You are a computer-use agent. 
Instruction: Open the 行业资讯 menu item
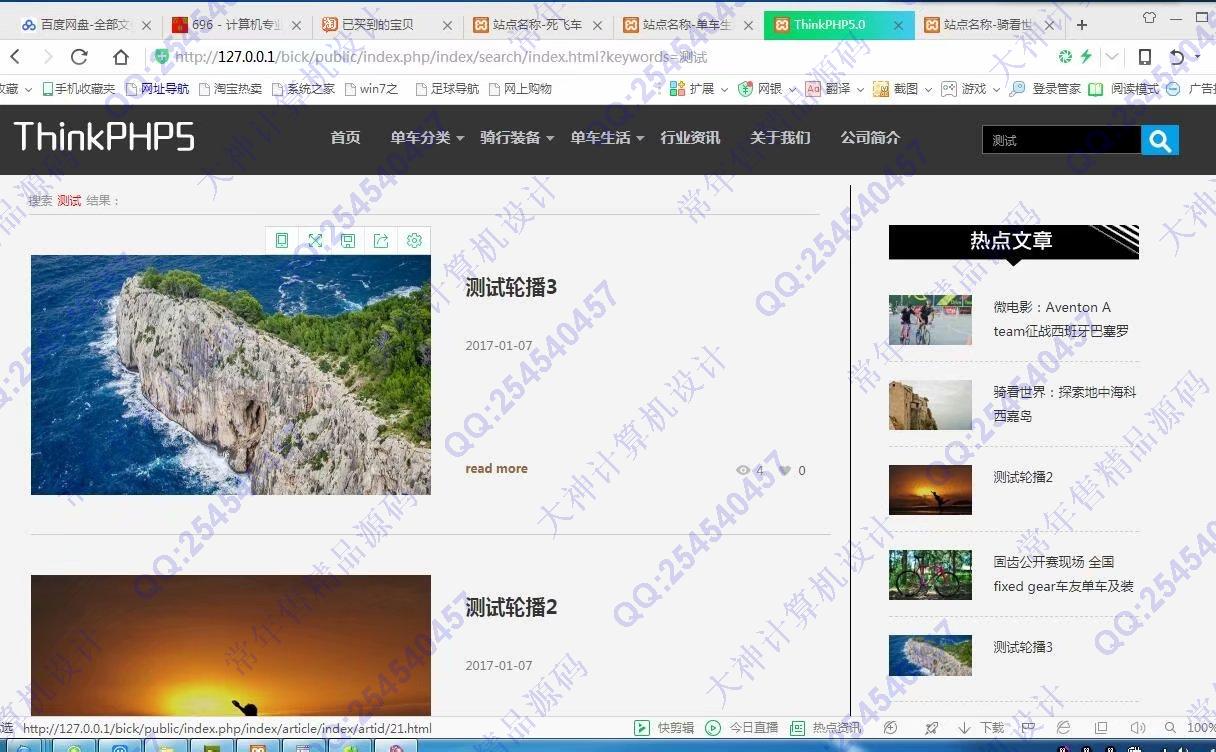(x=690, y=138)
